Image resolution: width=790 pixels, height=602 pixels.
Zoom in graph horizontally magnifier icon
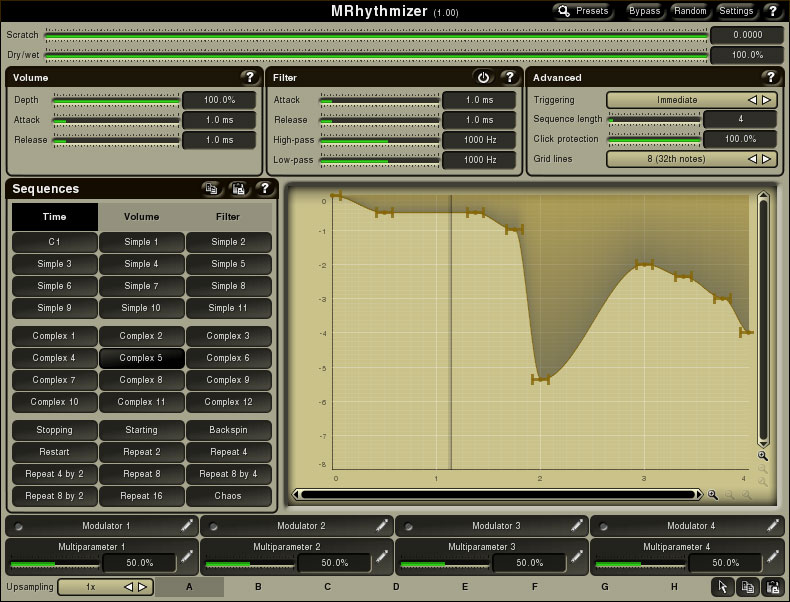(712, 495)
